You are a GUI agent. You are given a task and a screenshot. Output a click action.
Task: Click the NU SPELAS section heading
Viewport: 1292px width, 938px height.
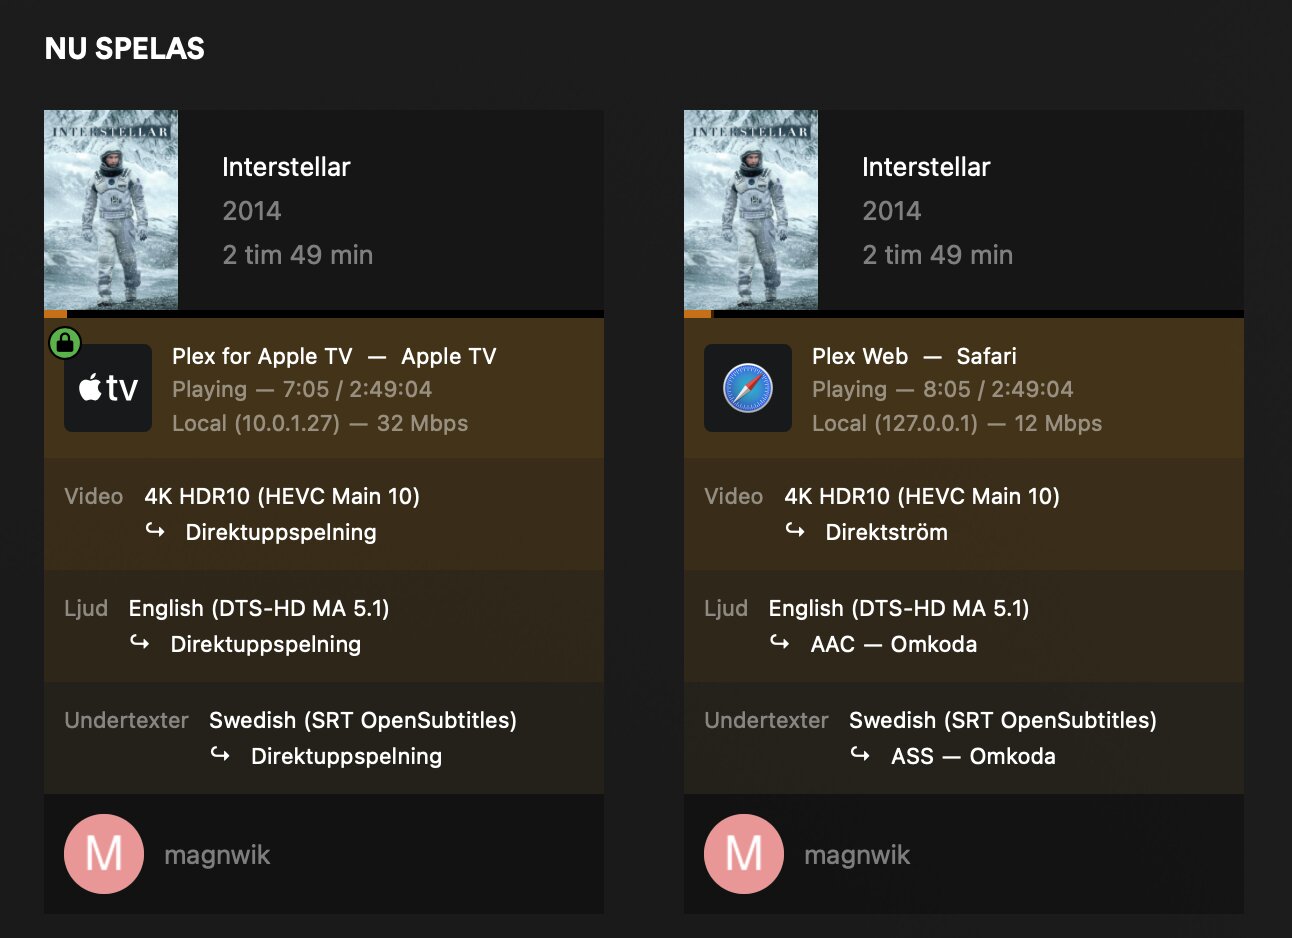pos(125,48)
